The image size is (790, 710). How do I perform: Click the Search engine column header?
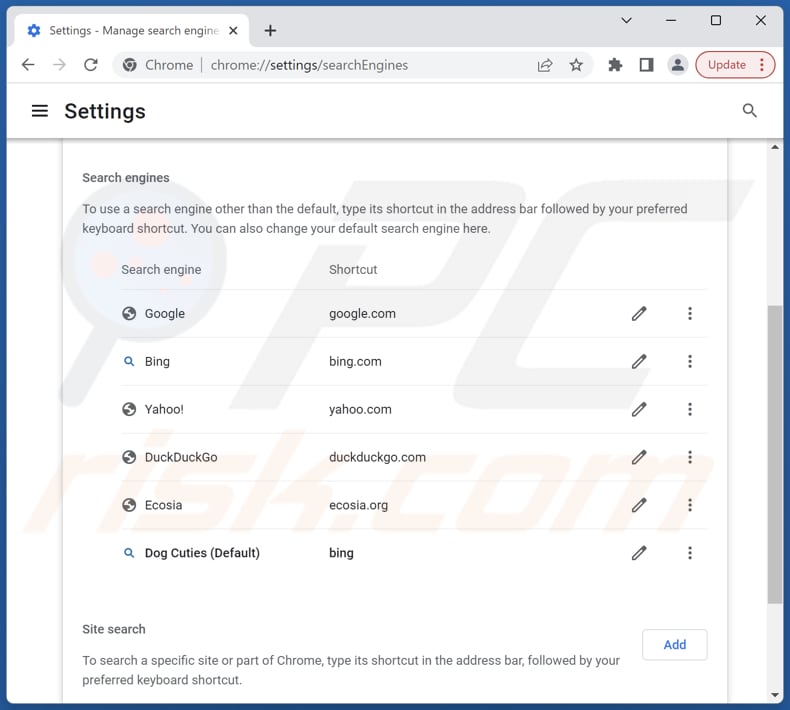click(x=161, y=270)
